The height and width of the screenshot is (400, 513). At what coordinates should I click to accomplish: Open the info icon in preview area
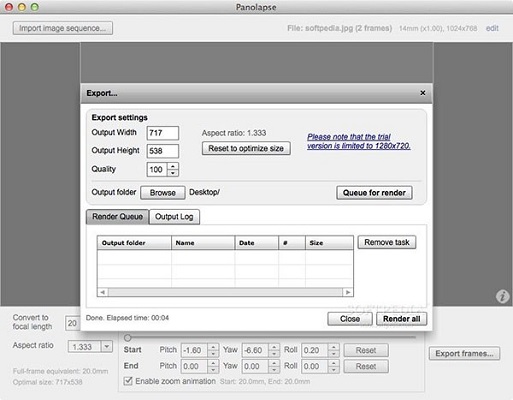click(x=502, y=296)
